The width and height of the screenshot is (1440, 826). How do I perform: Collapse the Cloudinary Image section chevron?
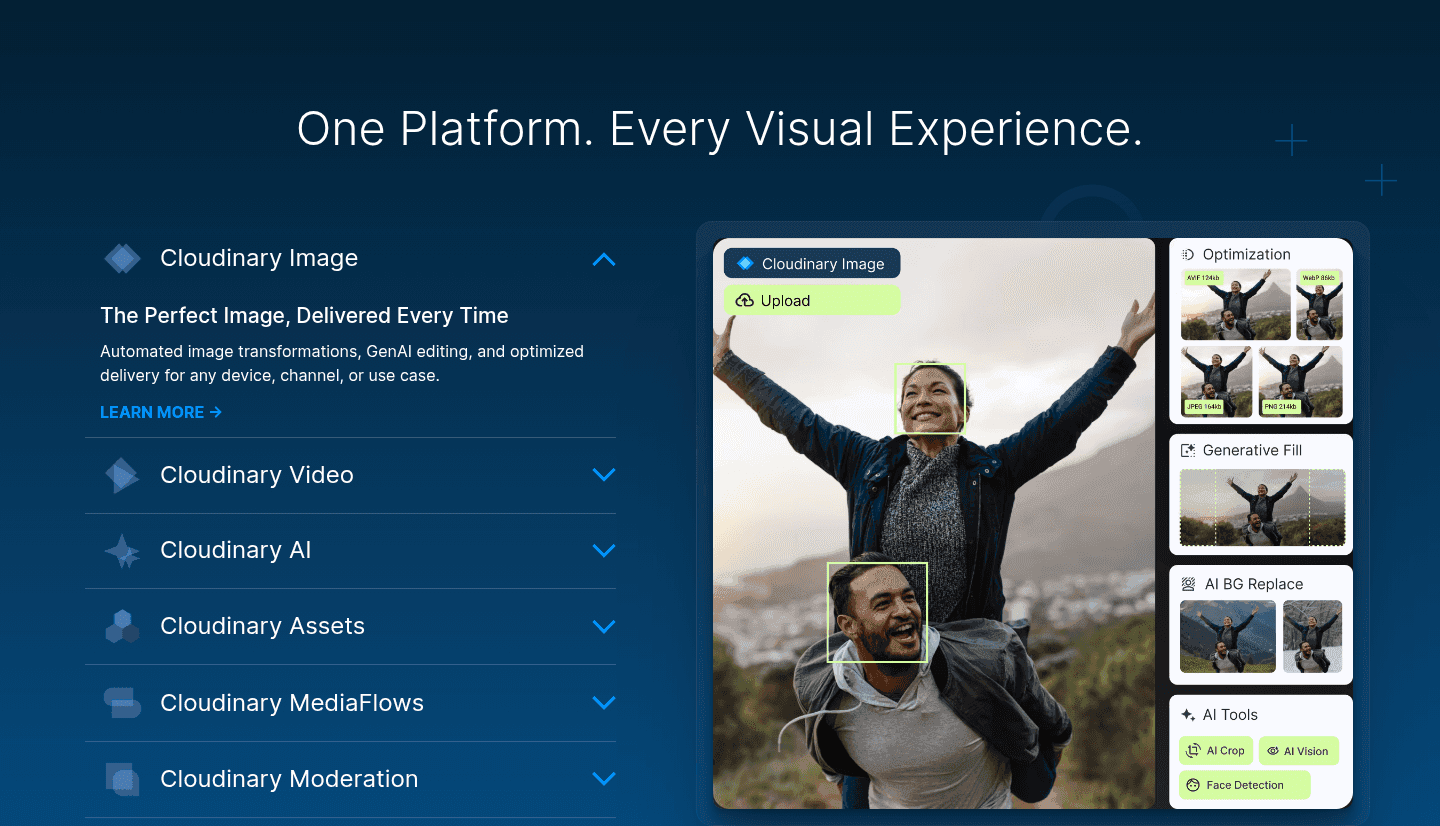click(604, 260)
